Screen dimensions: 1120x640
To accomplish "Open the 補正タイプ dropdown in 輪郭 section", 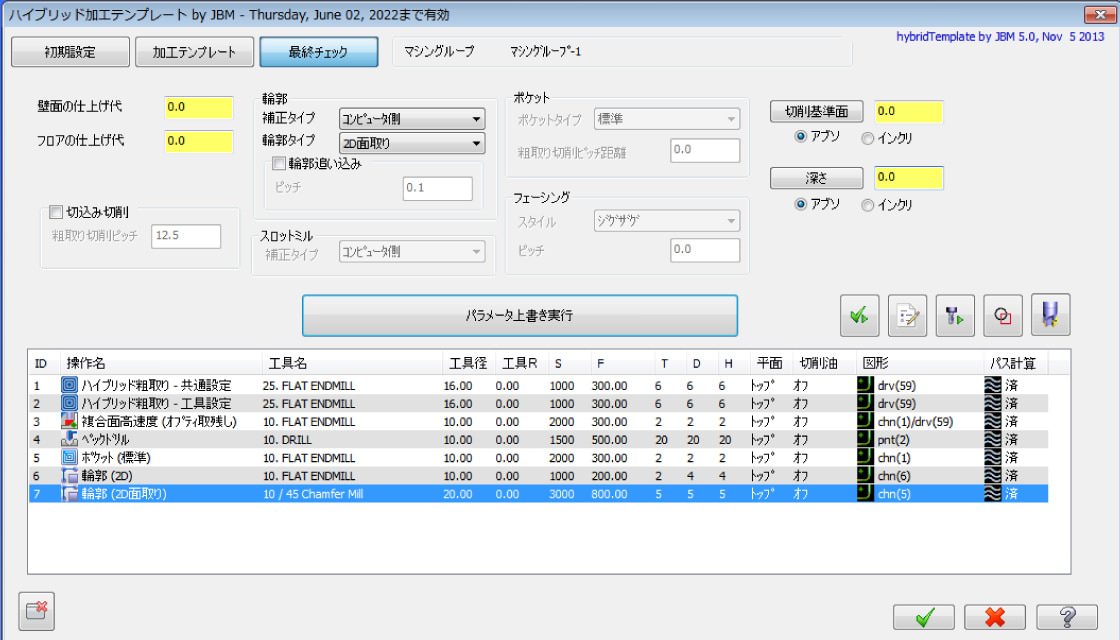I will pyautogui.click(x=412, y=119).
